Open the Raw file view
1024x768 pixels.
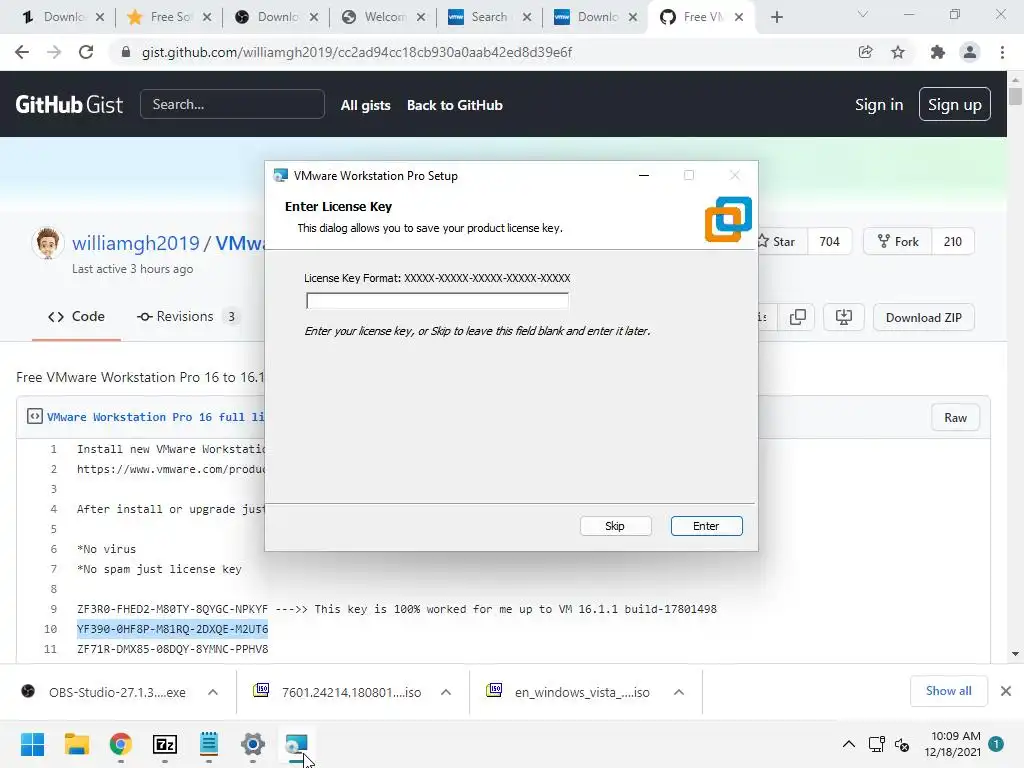click(955, 418)
